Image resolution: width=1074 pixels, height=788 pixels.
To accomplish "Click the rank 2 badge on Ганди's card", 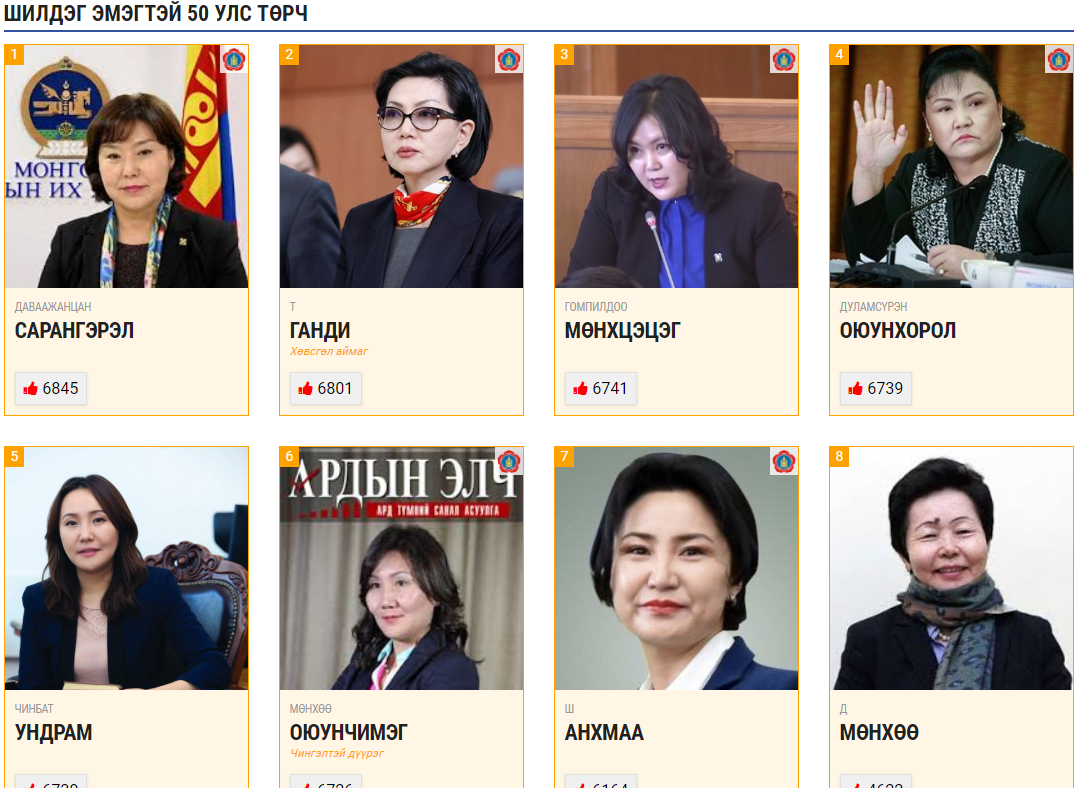I will (289, 55).
